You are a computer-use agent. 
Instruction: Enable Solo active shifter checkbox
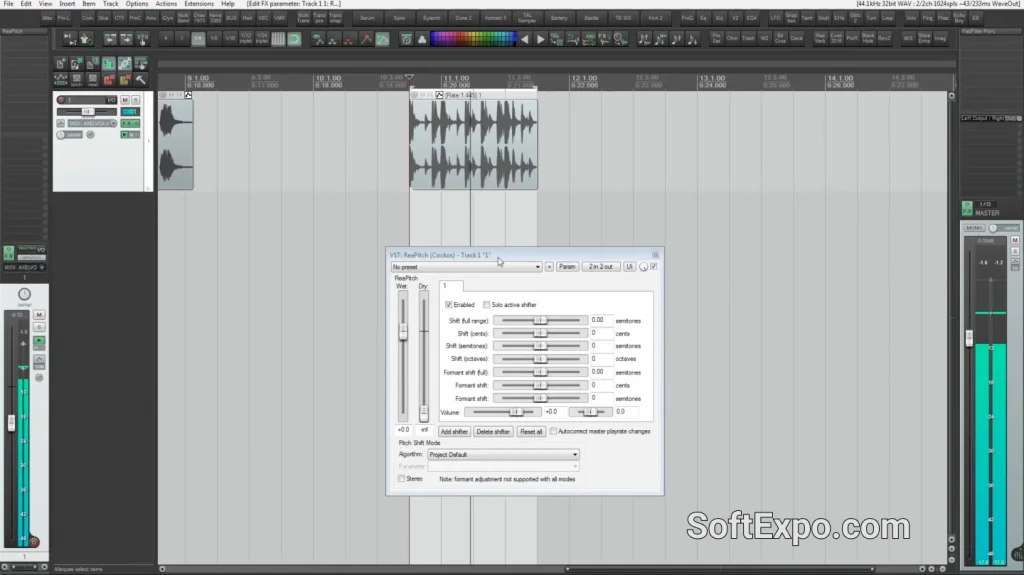pos(487,304)
